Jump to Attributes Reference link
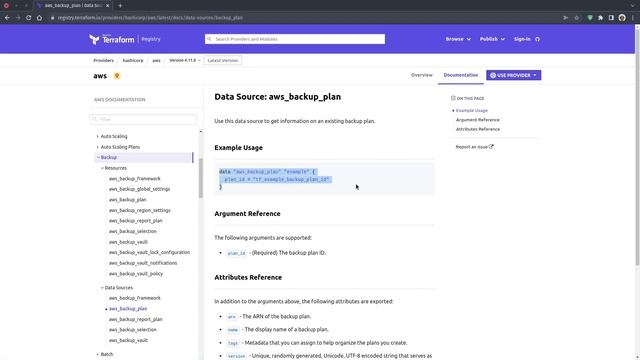 (478, 129)
